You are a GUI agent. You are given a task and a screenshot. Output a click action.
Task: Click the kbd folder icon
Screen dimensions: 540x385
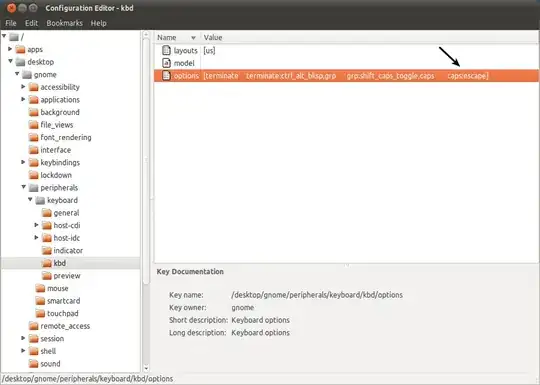[x=46, y=263]
